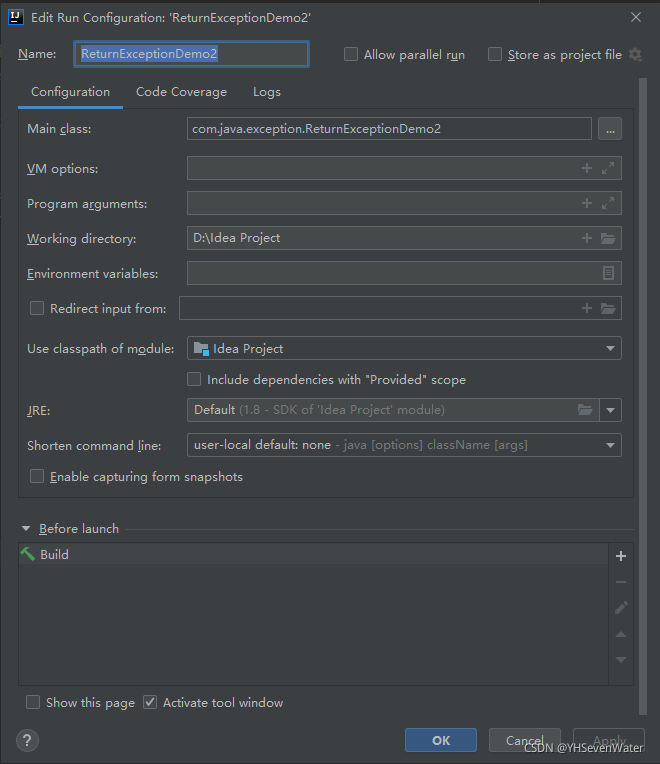660x764 pixels.
Task: Browse folder for Working directory
Action: tap(608, 238)
